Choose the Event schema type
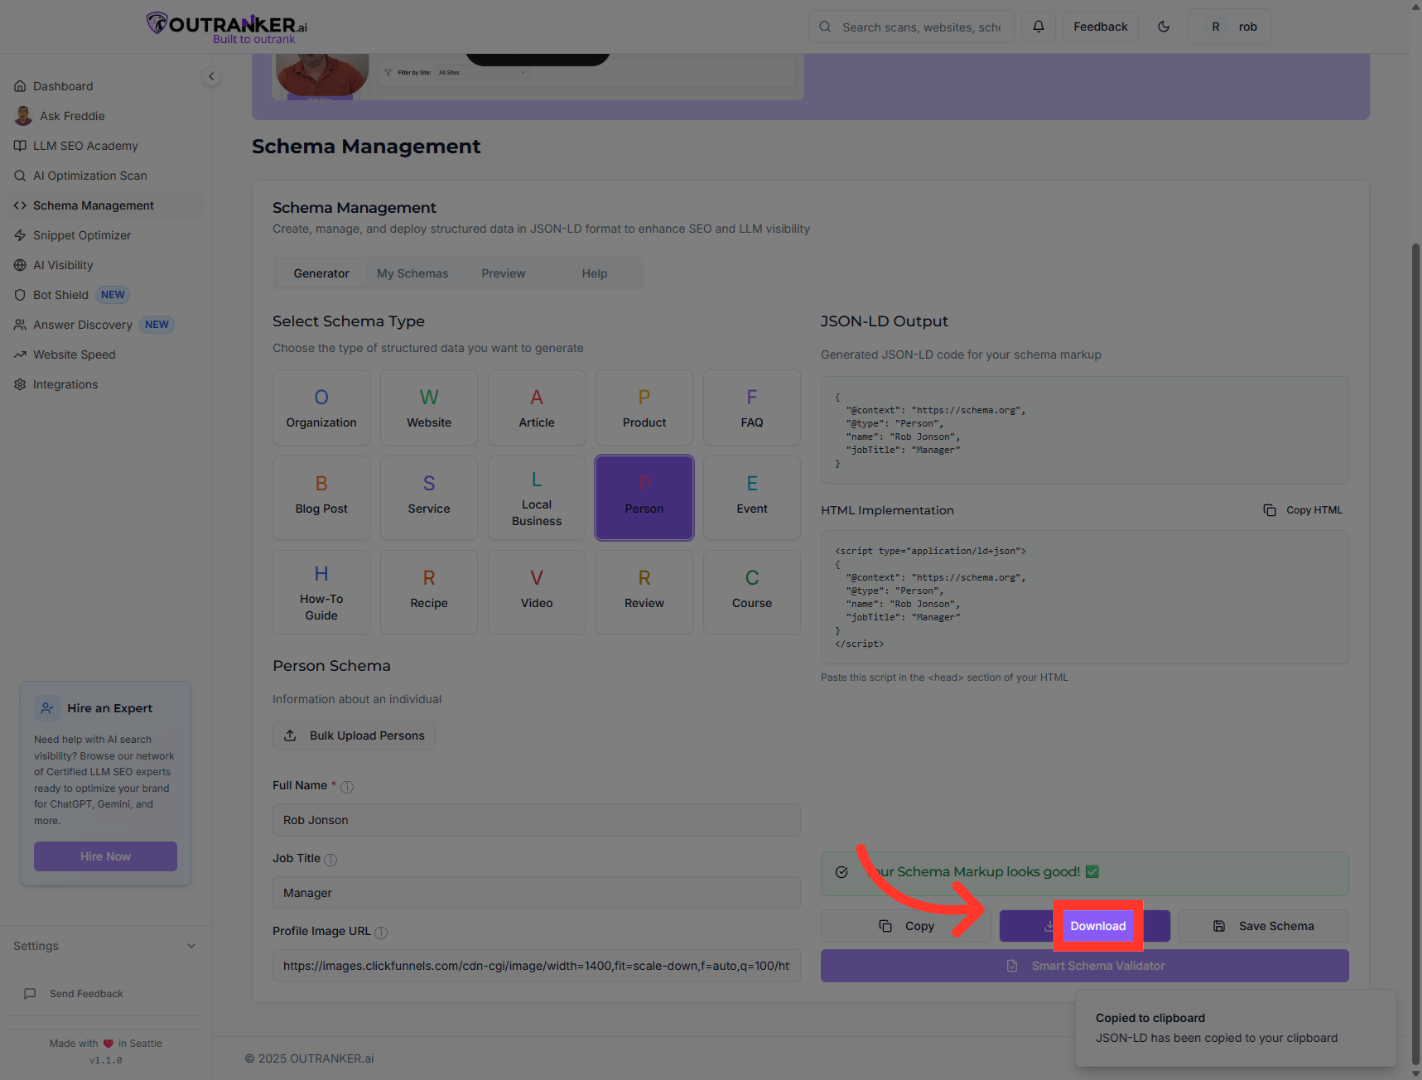The height and width of the screenshot is (1080, 1422). (752, 498)
